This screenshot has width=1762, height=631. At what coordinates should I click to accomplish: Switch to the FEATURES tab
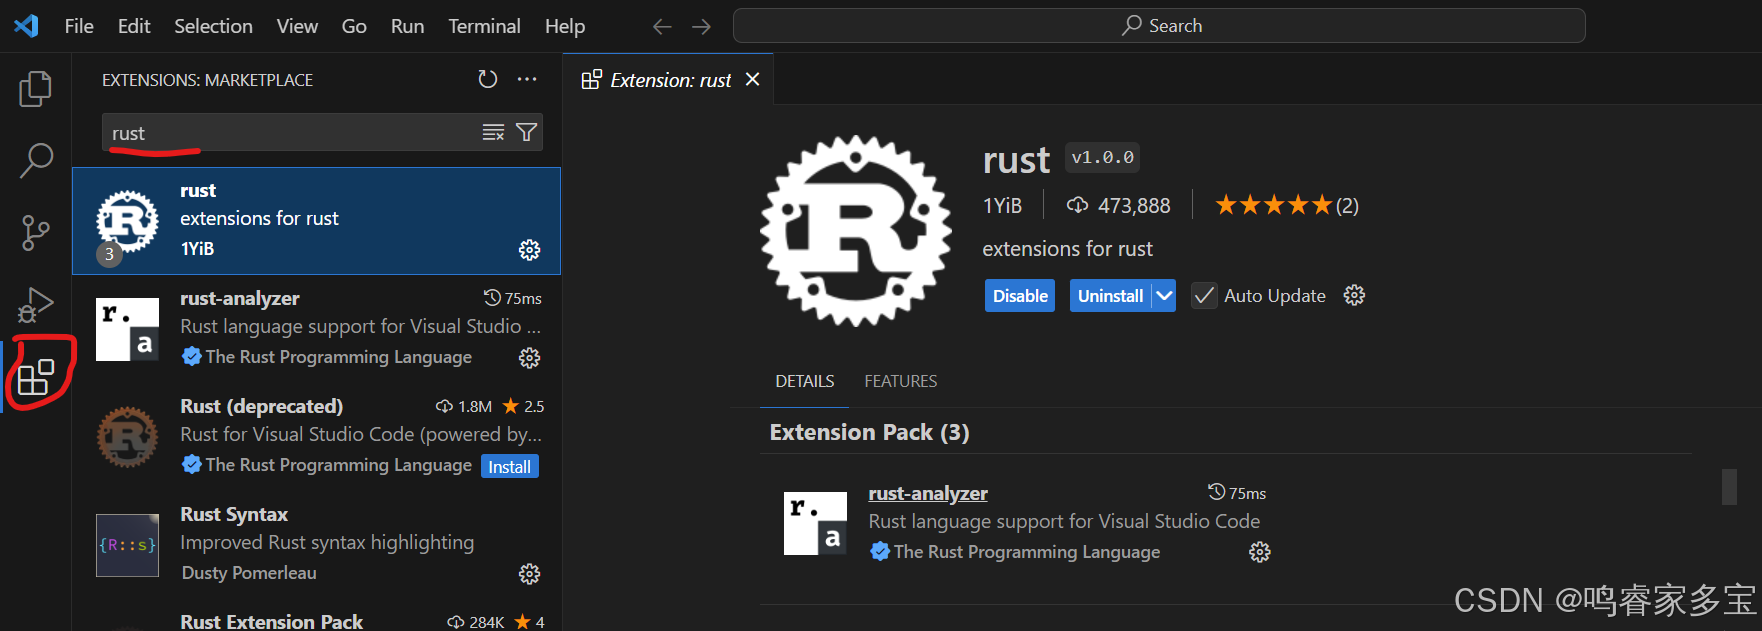[x=901, y=381]
